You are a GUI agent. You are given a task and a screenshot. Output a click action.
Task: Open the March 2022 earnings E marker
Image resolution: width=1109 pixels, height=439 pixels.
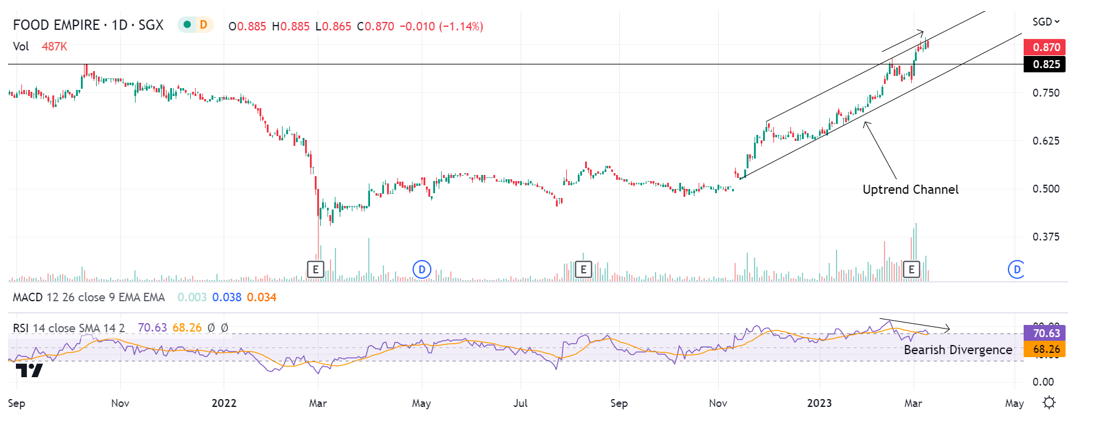click(315, 269)
